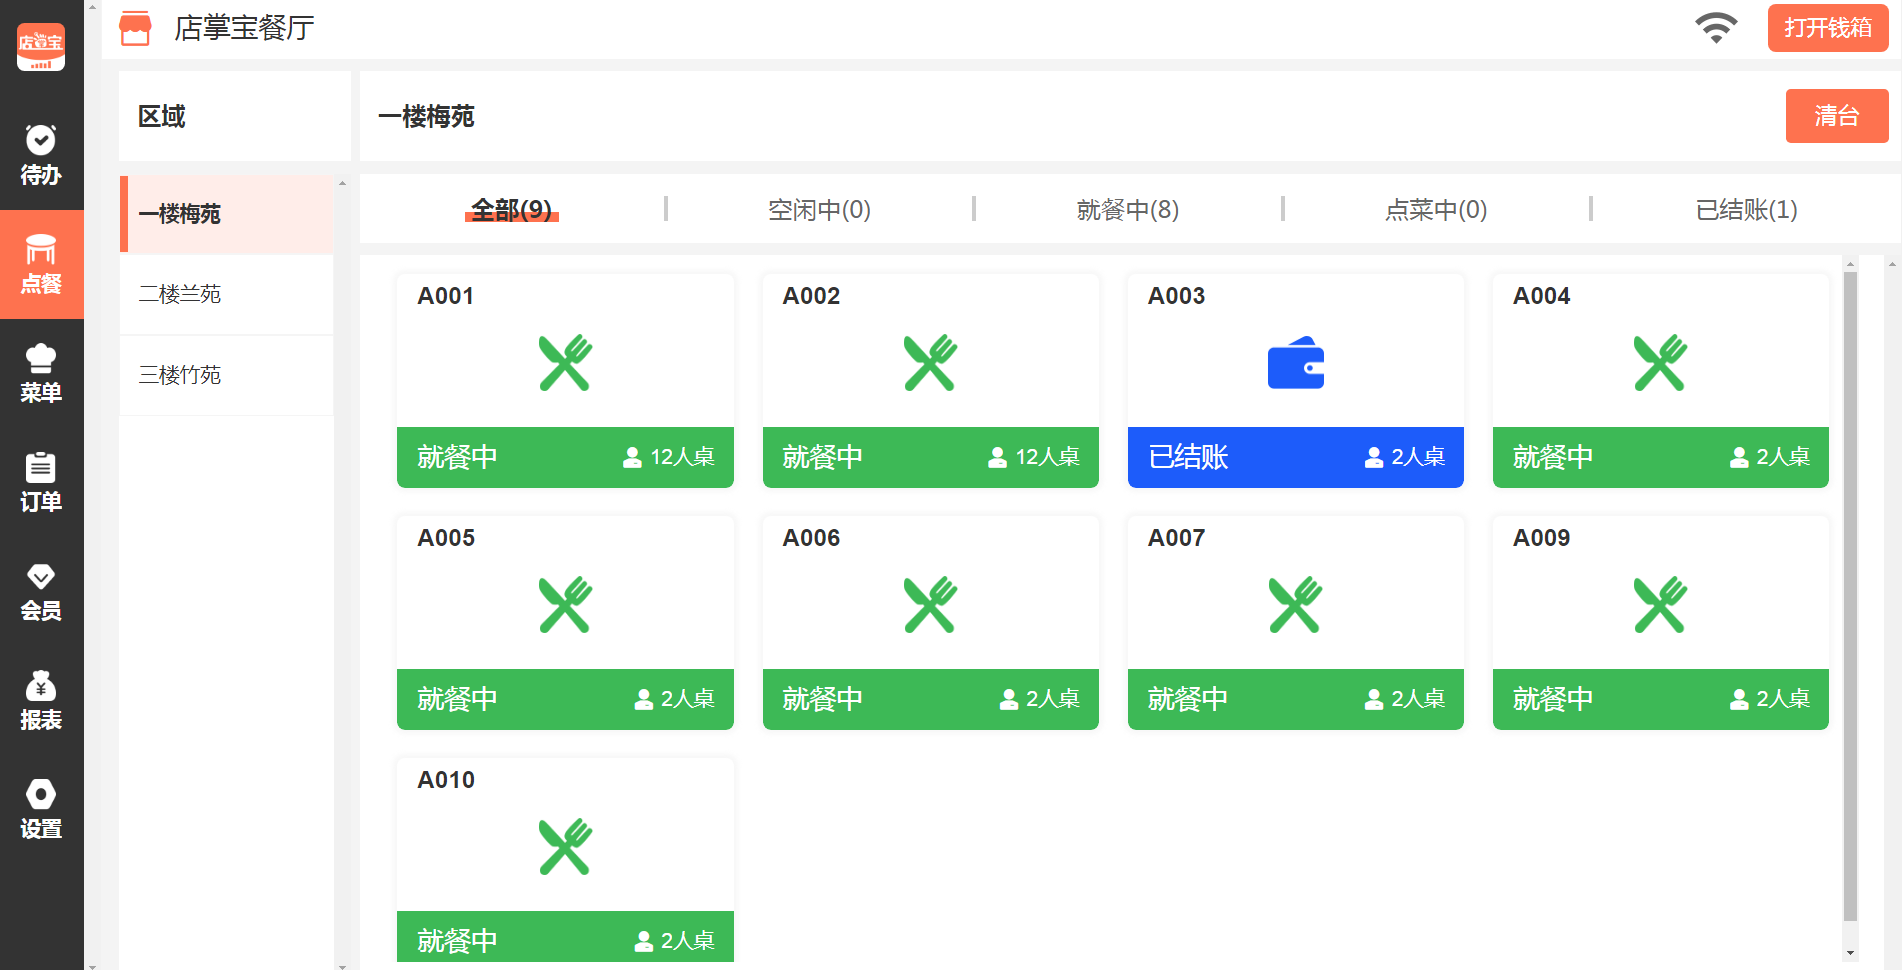Image resolution: width=1902 pixels, height=970 pixels.
Task: Show the 已结账(1) tables tab
Action: [1746, 210]
